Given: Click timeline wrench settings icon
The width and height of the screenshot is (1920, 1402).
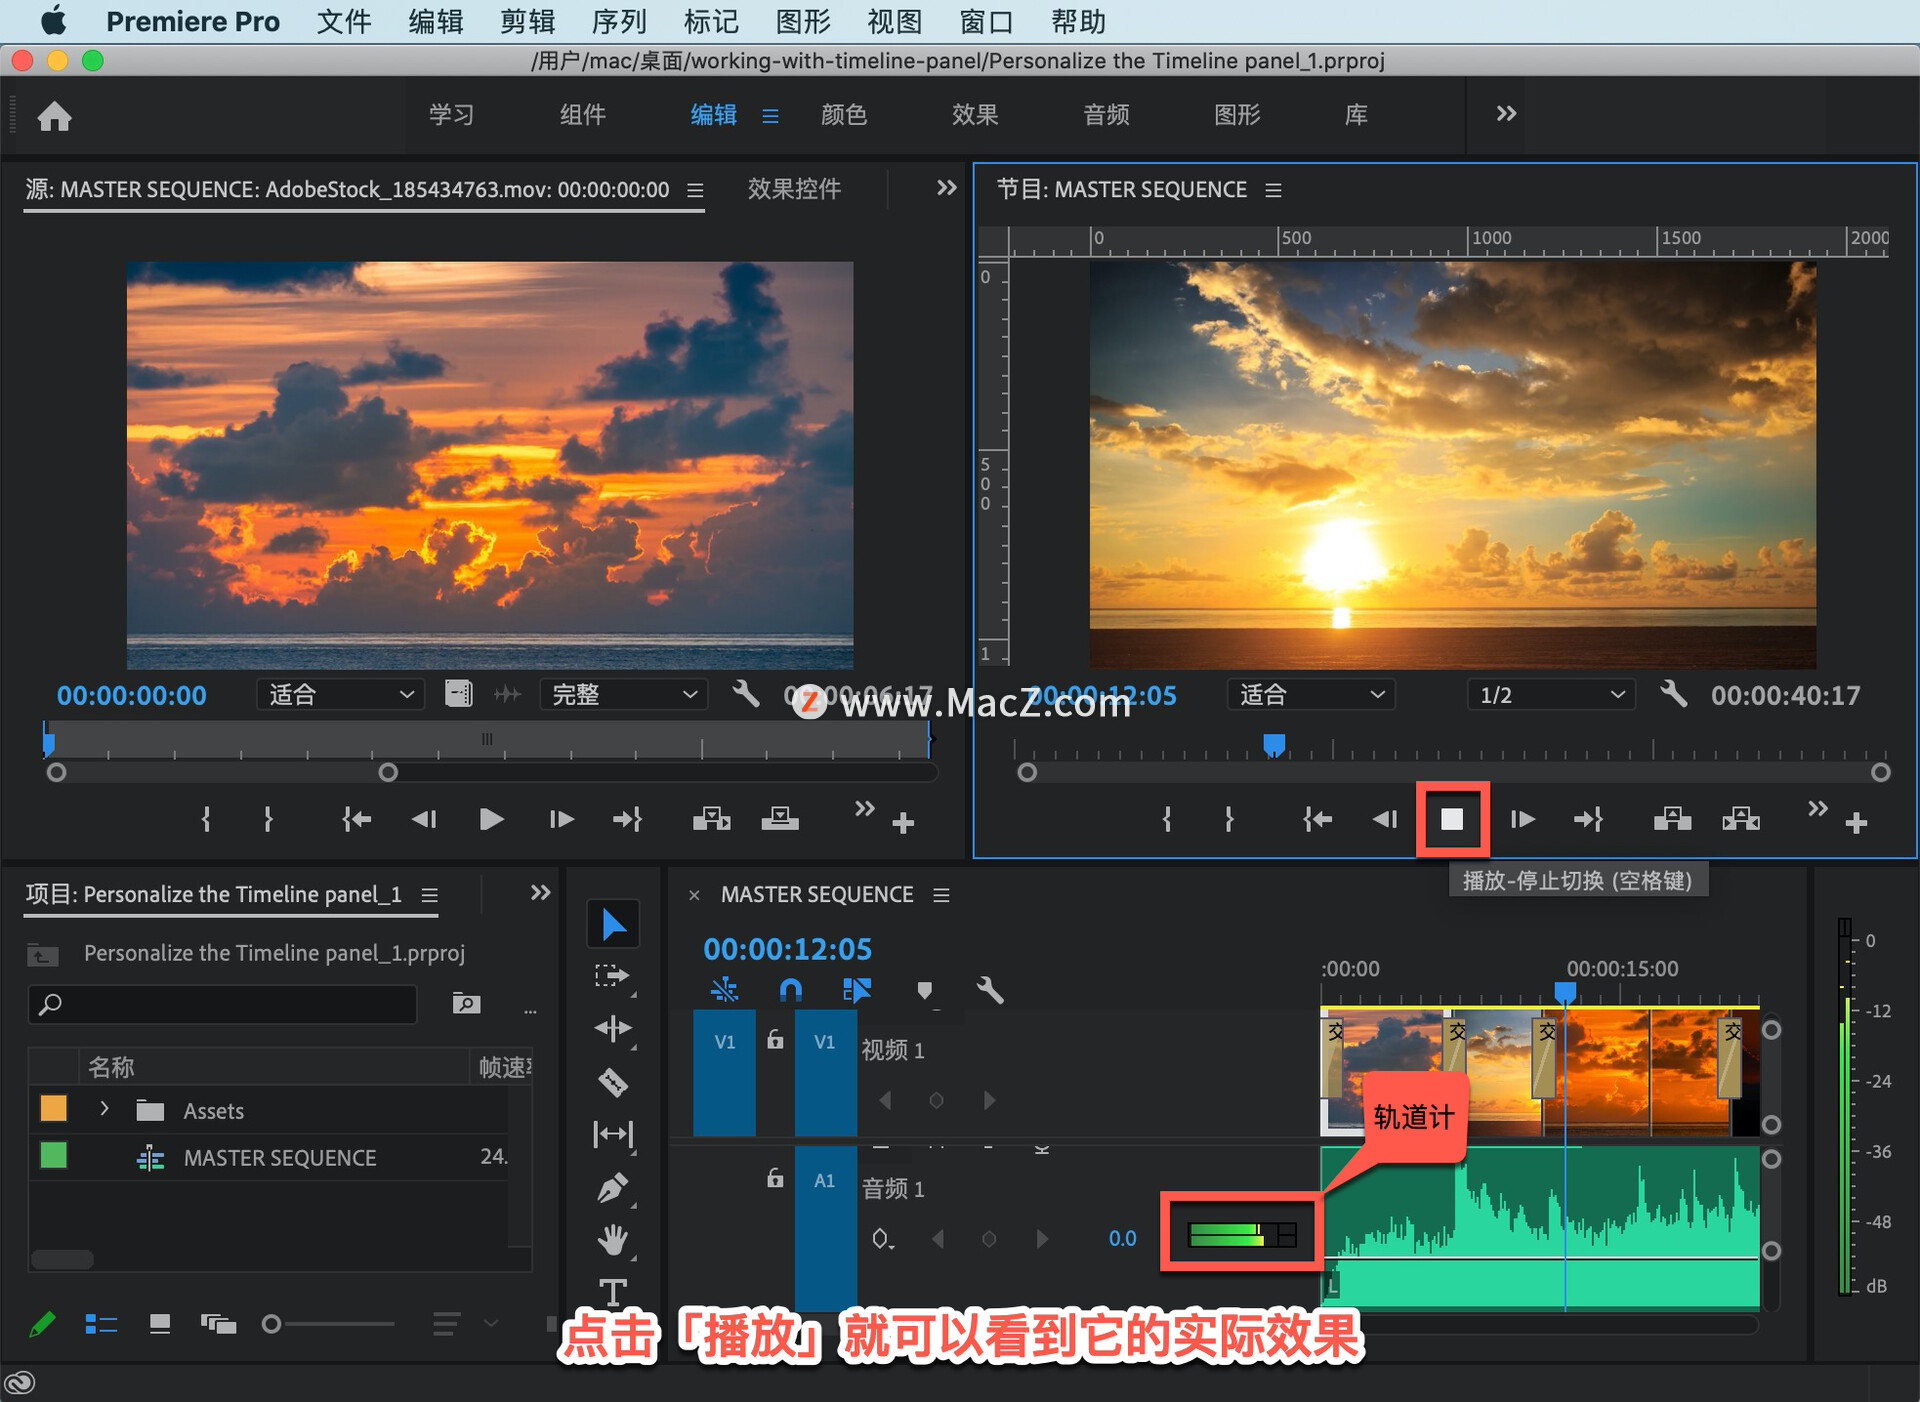Looking at the screenshot, I should [989, 990].
